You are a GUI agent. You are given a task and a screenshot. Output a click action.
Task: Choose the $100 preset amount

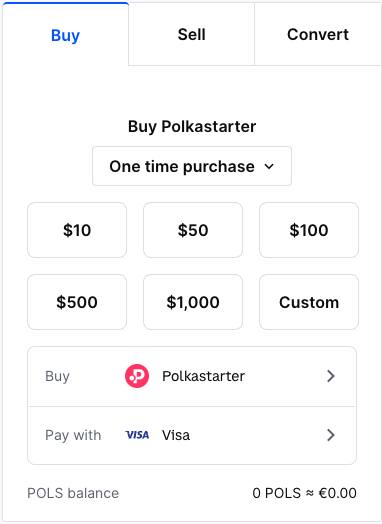pyautogui.click(x=309, y=230)
